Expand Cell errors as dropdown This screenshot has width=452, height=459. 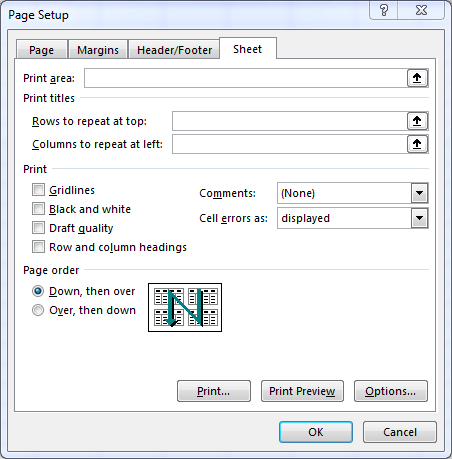419,218
